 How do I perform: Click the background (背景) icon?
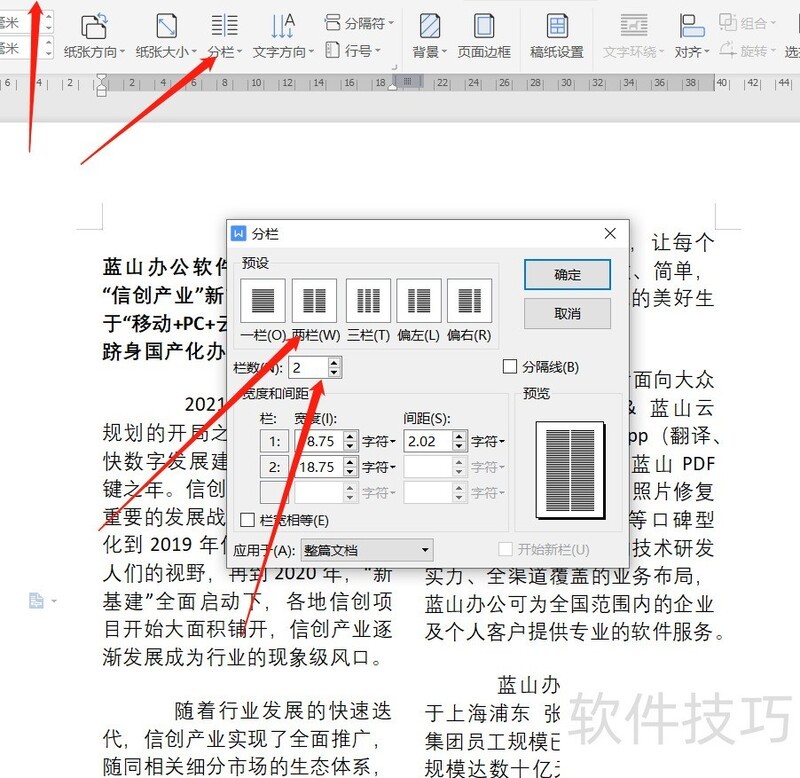pyautogui.click(x=430, y=26)
